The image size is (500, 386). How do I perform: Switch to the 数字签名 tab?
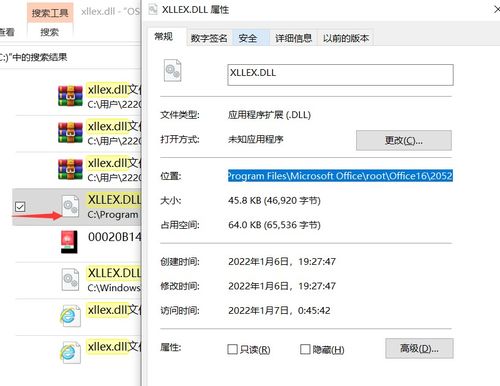[x=209, y=38]
